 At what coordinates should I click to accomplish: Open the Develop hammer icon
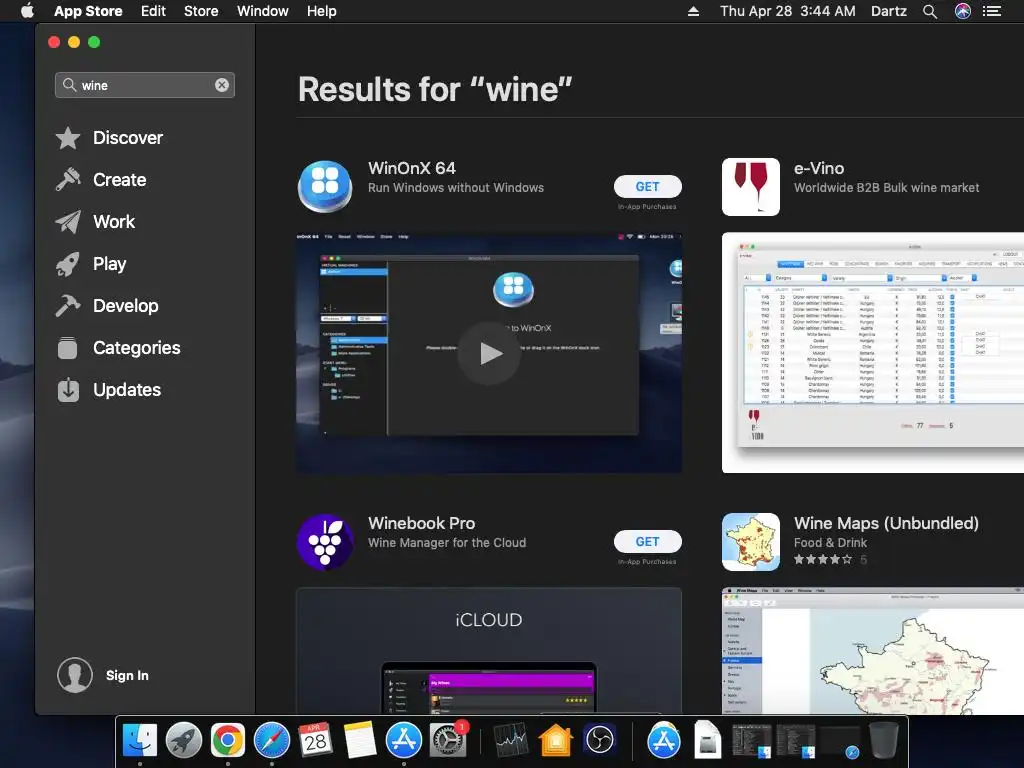(x=68, y=306)
